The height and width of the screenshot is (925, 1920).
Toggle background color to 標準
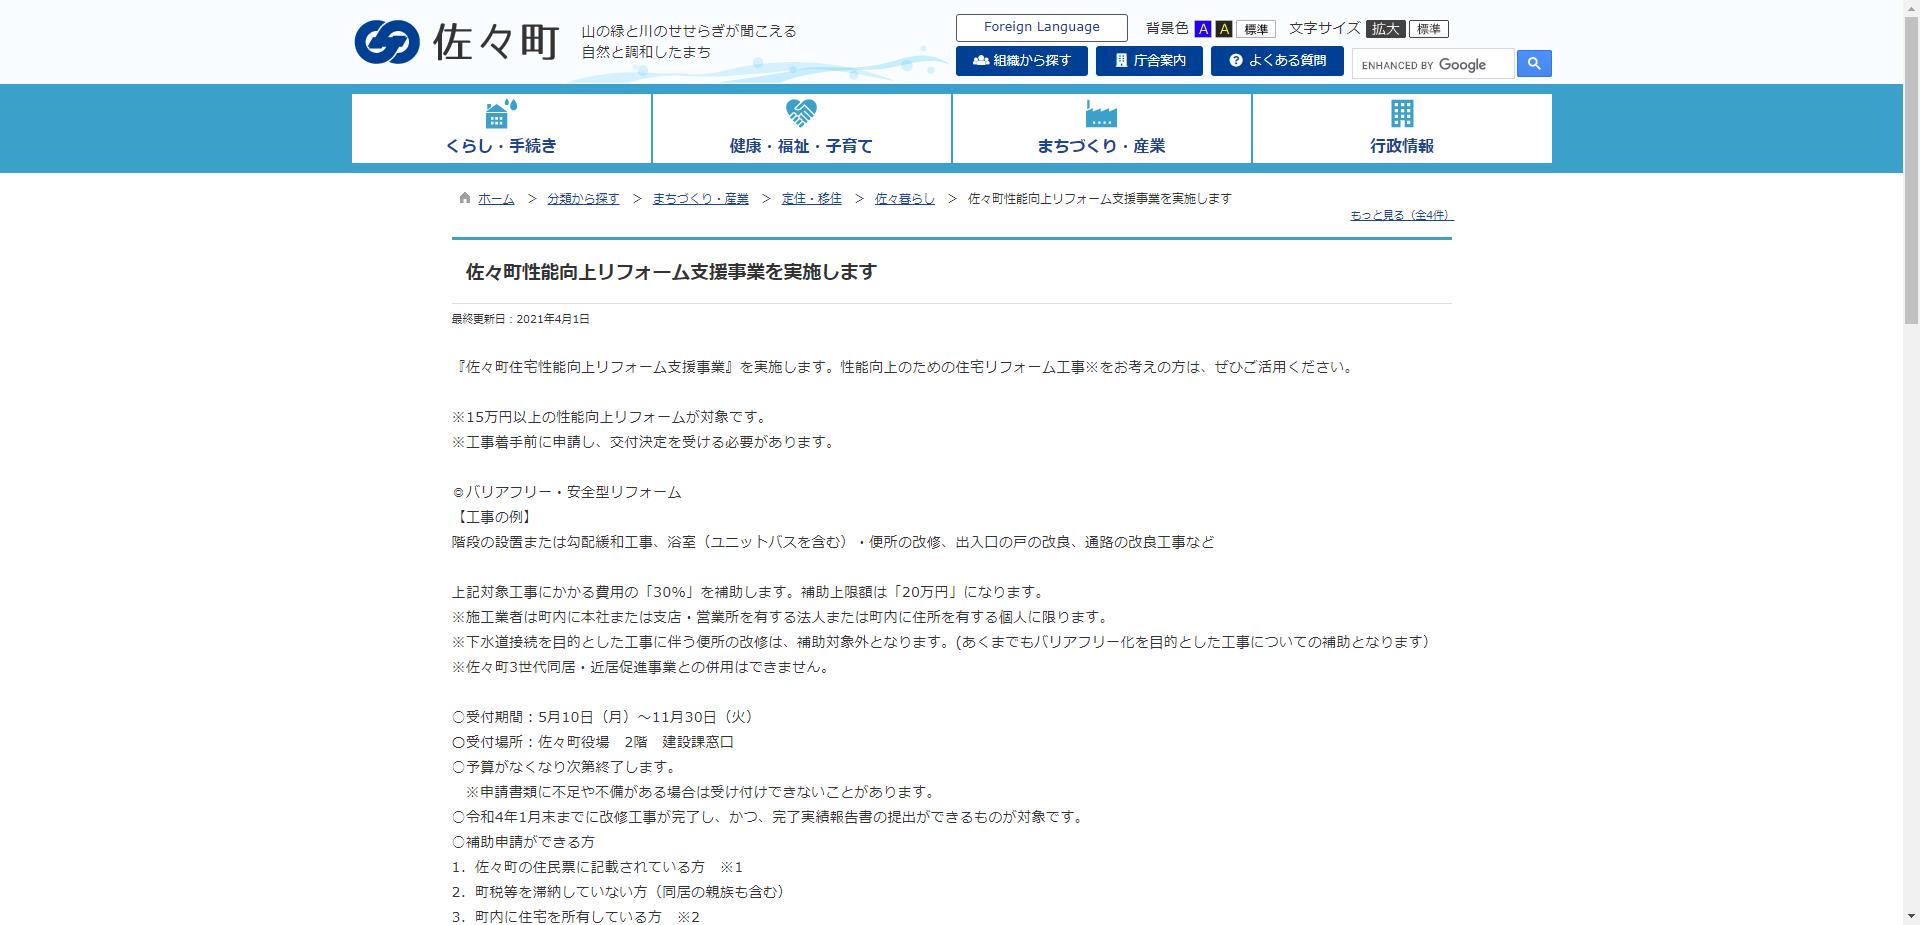[1256, 29]
